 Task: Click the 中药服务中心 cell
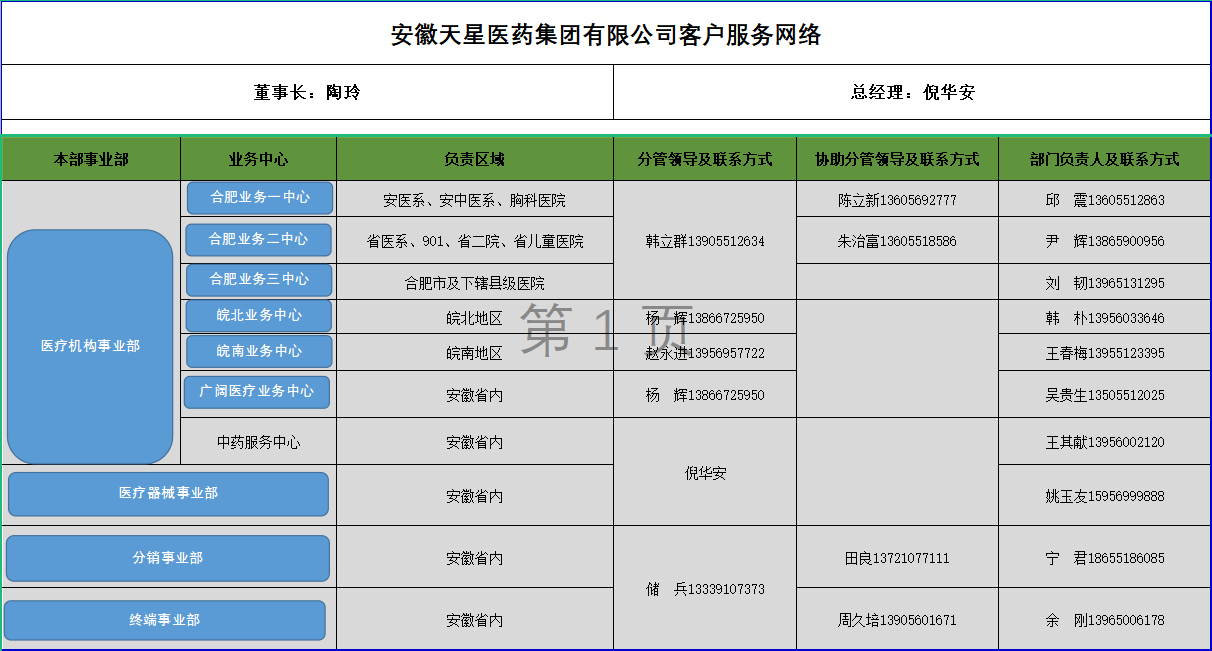point(259,442)
